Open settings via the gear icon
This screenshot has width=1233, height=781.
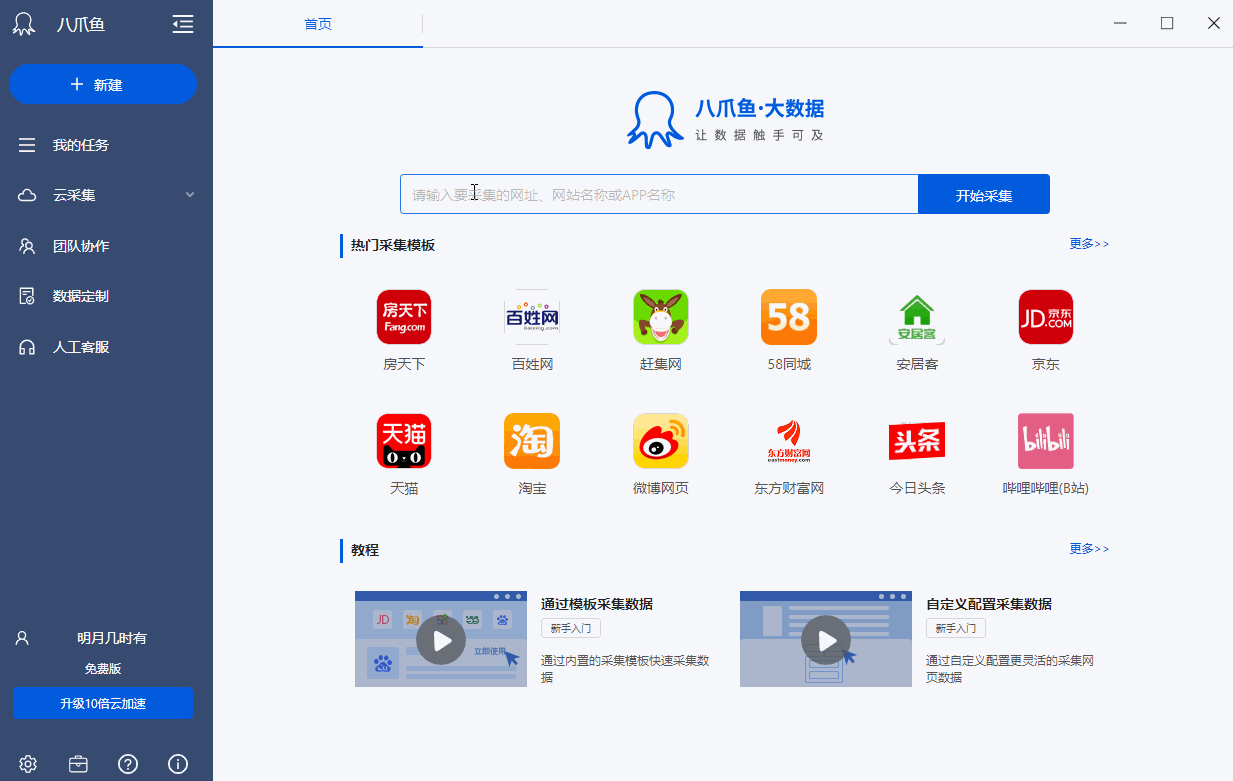[x=28, y=764]
